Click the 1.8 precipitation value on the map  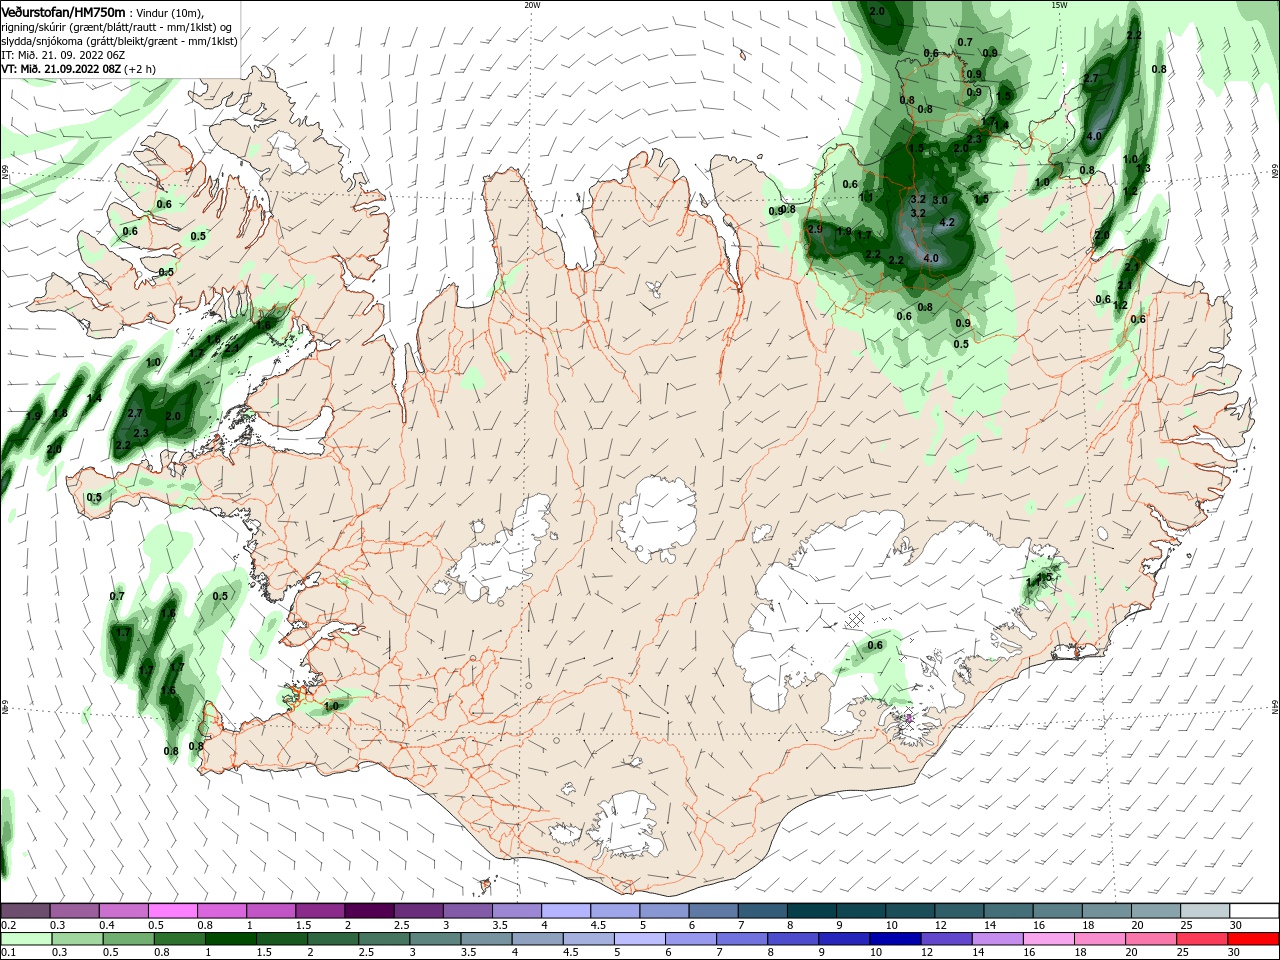coord(60,413)
